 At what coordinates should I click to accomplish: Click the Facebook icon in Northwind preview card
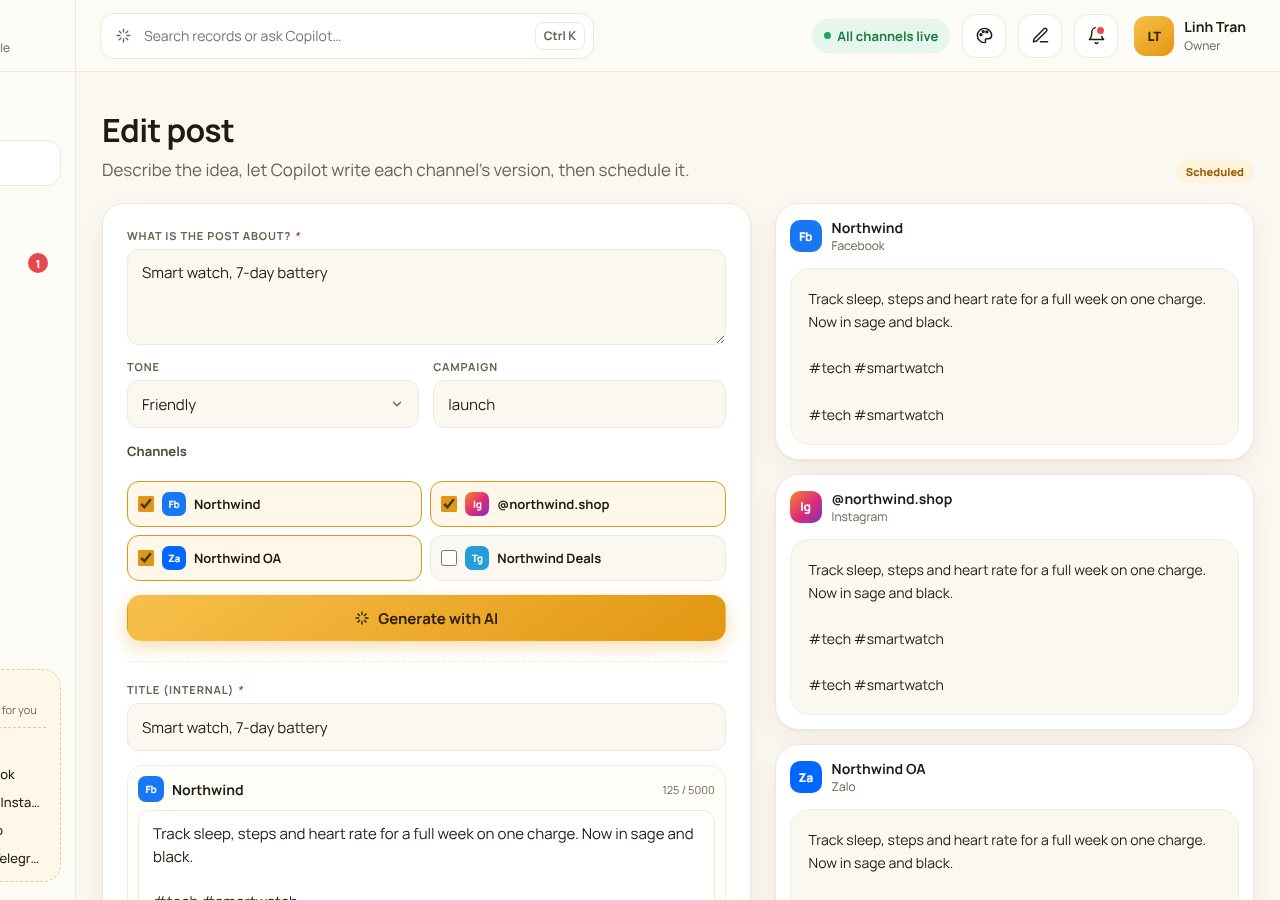806,236
